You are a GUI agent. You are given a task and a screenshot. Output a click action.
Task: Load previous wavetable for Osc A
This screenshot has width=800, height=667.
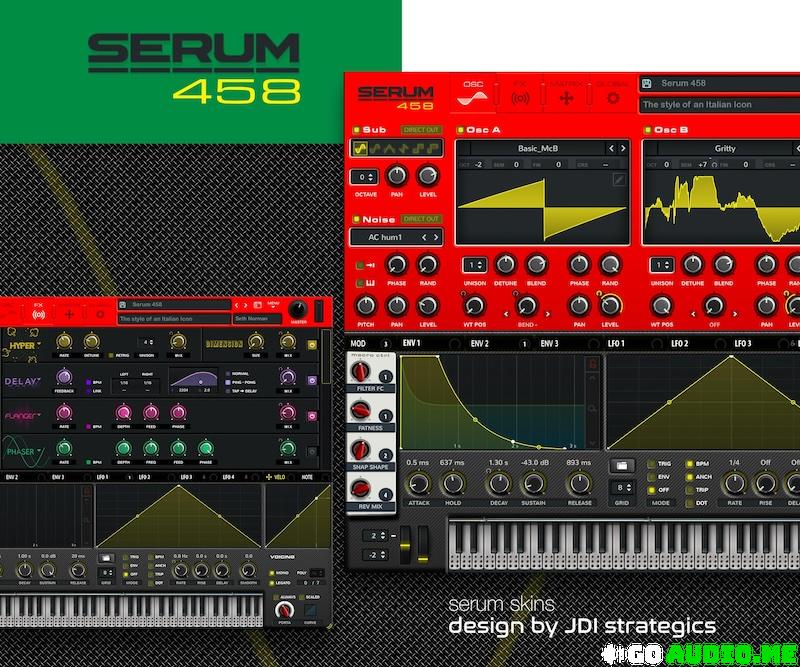click(x=611, y=149)
